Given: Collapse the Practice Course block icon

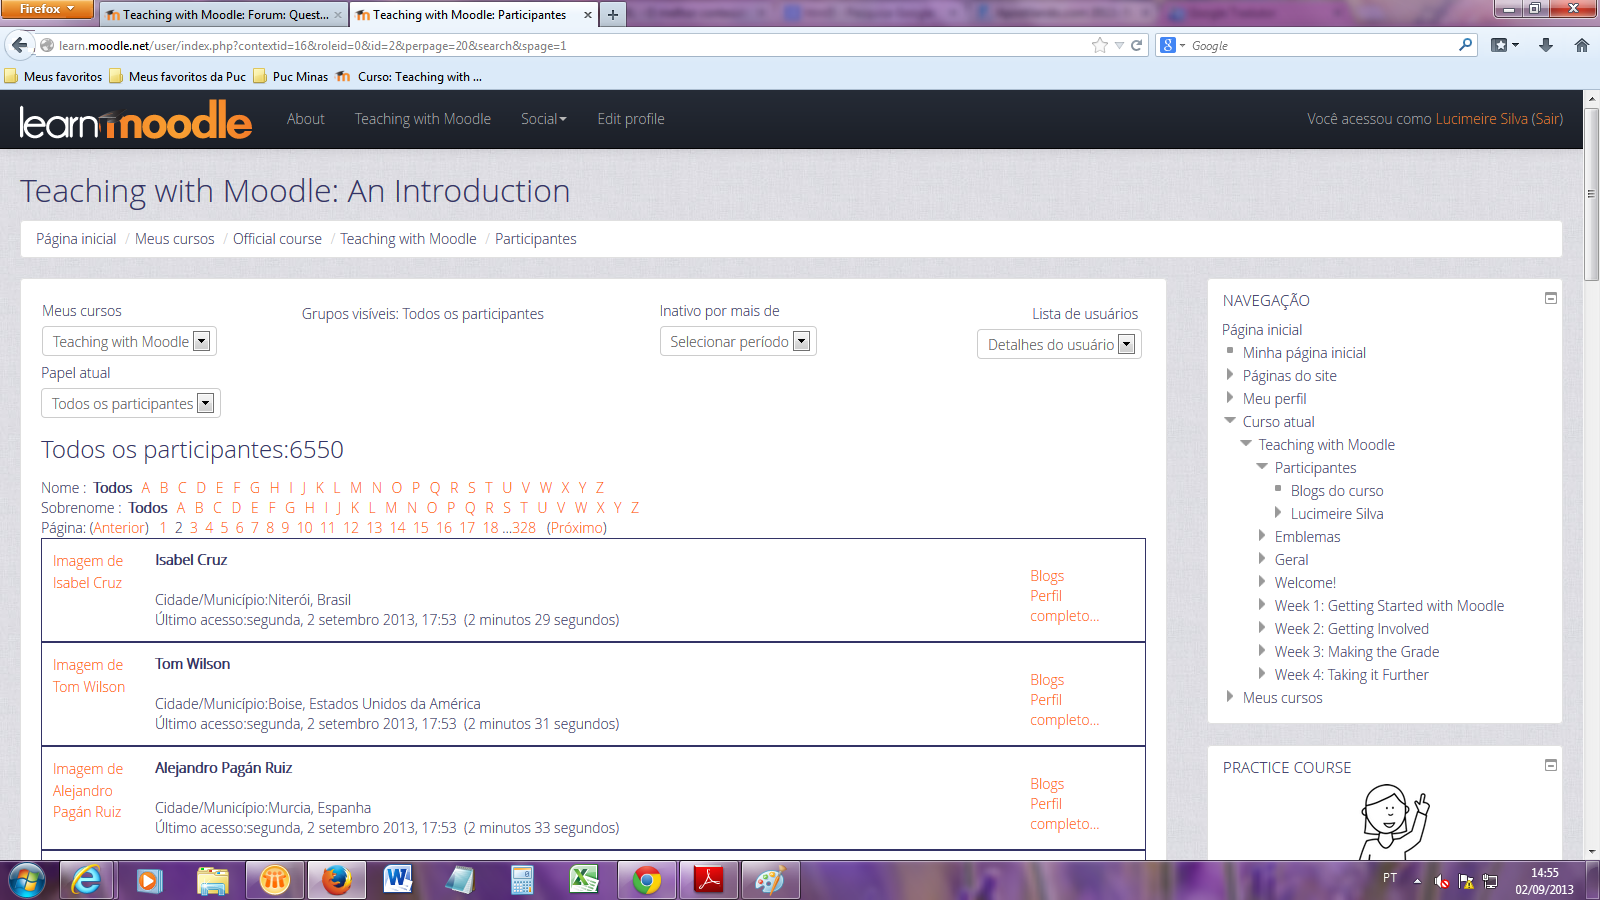Looking at the screenshot, I should point(1551,765).
